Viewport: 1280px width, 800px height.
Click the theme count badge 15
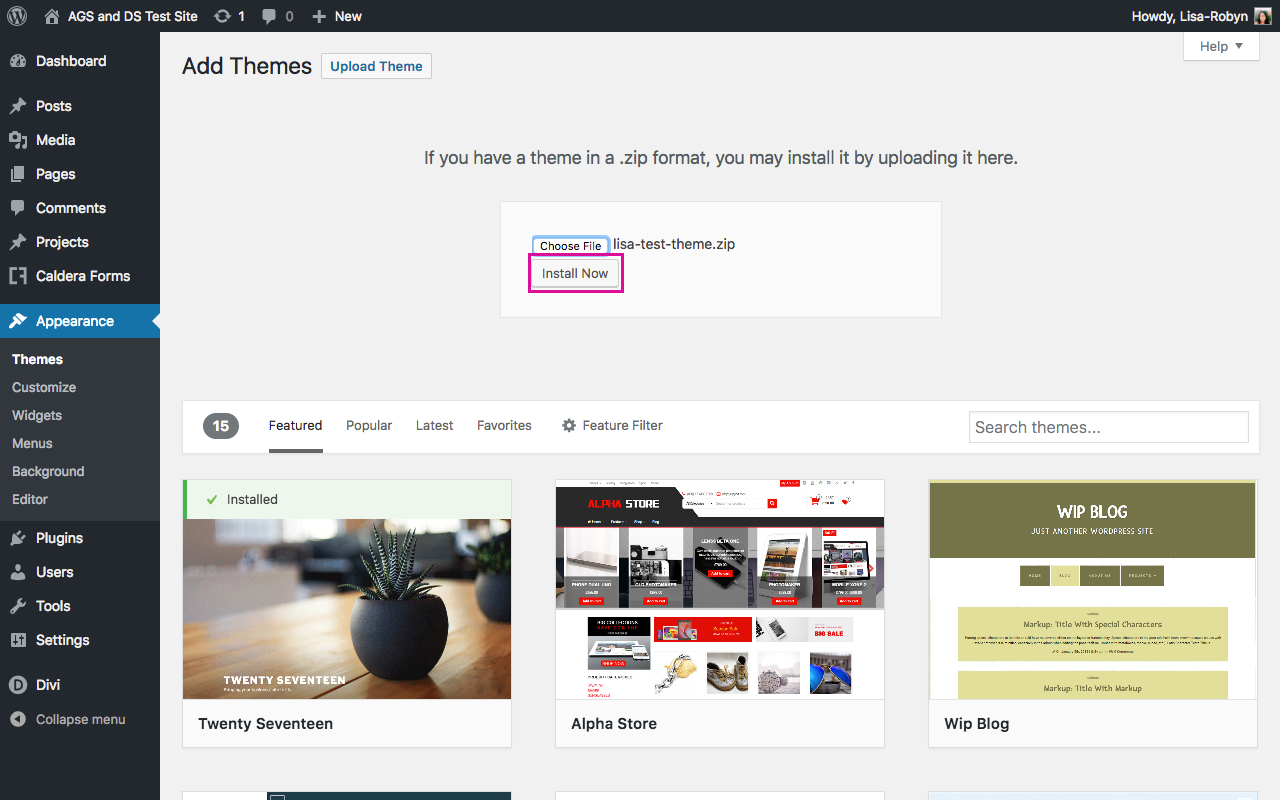[x=221, y=426]
